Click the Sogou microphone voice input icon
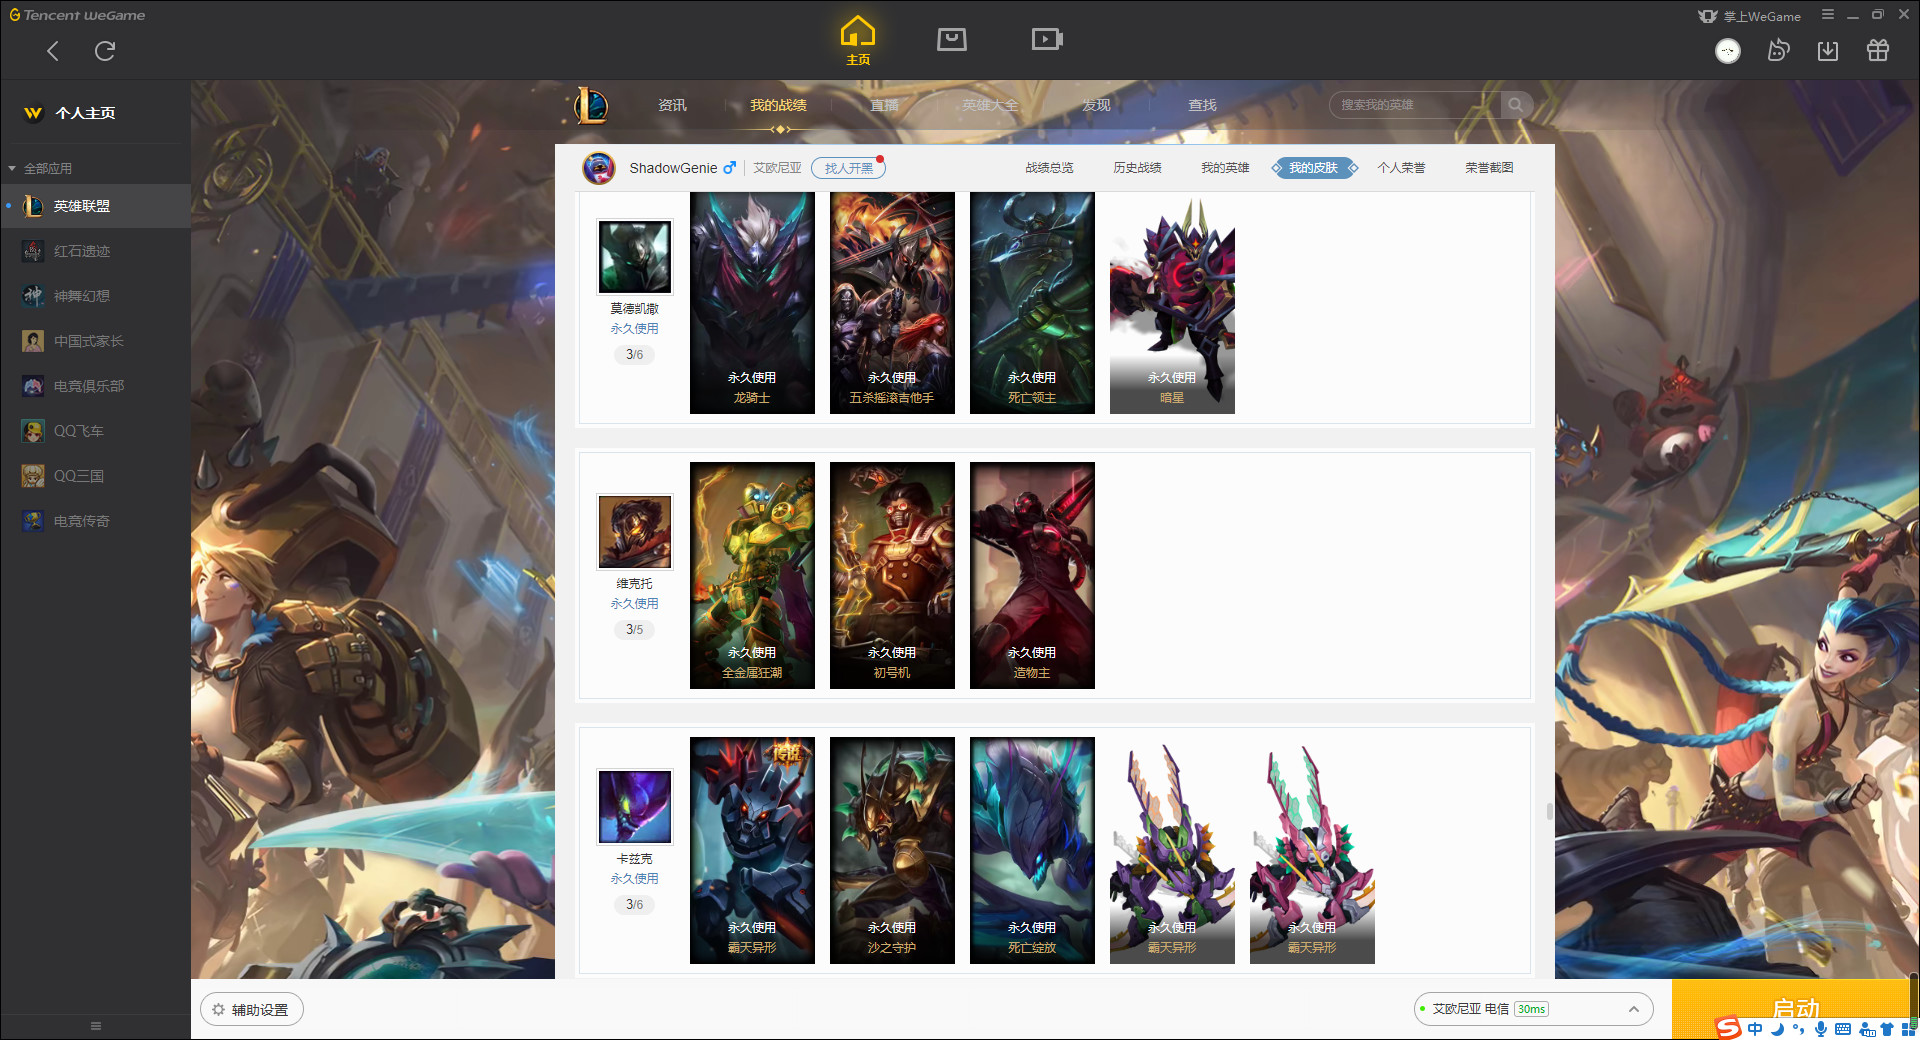The image size is (1920, 1040). (1821, 1029)
